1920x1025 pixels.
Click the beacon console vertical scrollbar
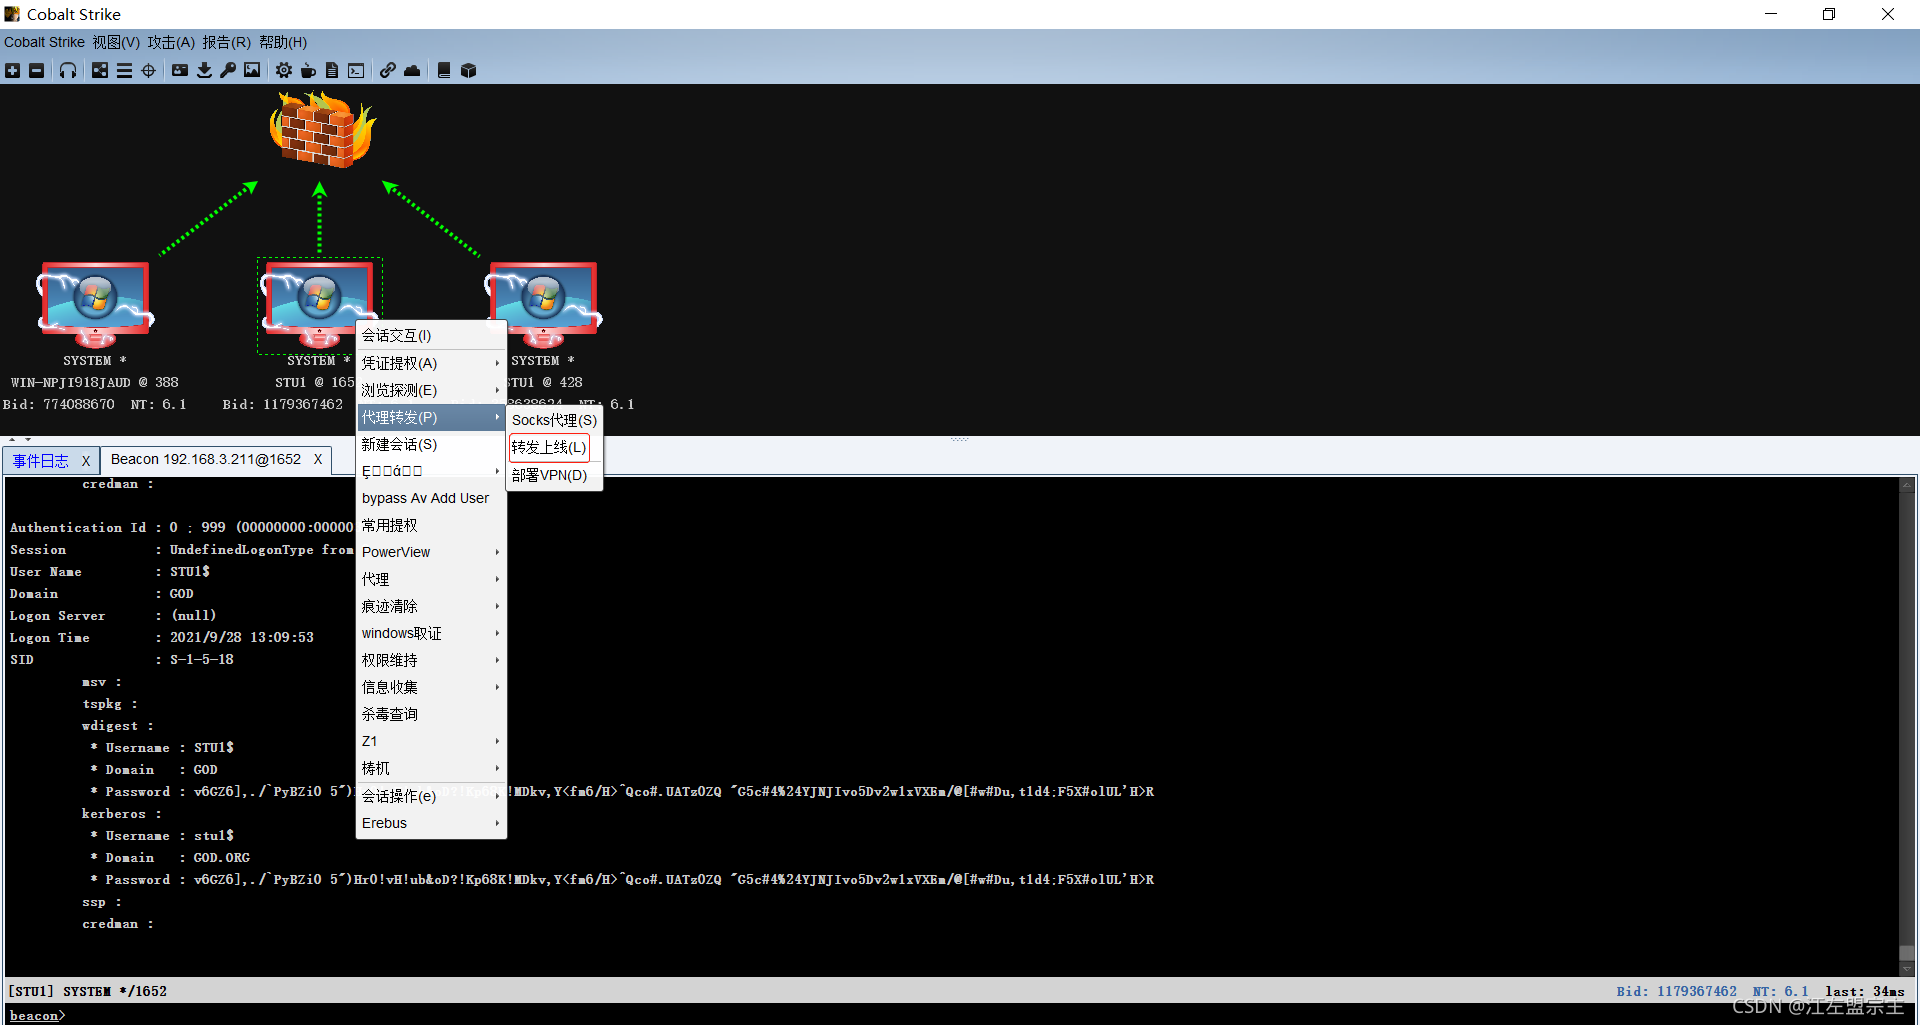pos(1907,727)
